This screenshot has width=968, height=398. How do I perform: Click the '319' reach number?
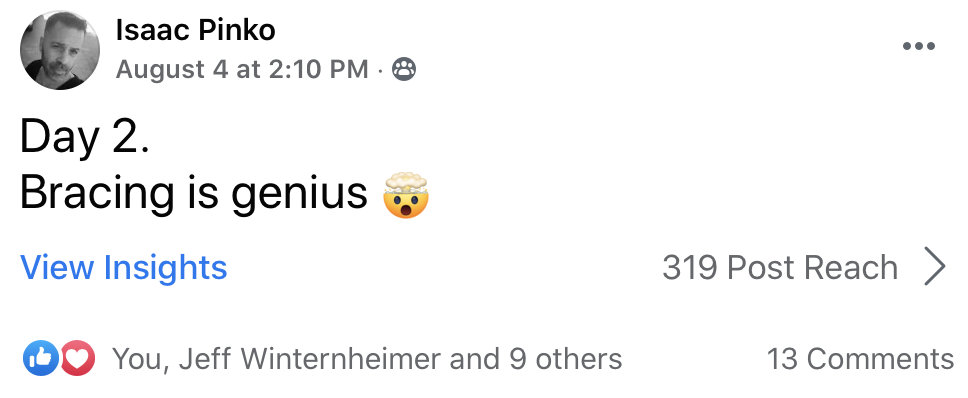coord(690,267)
